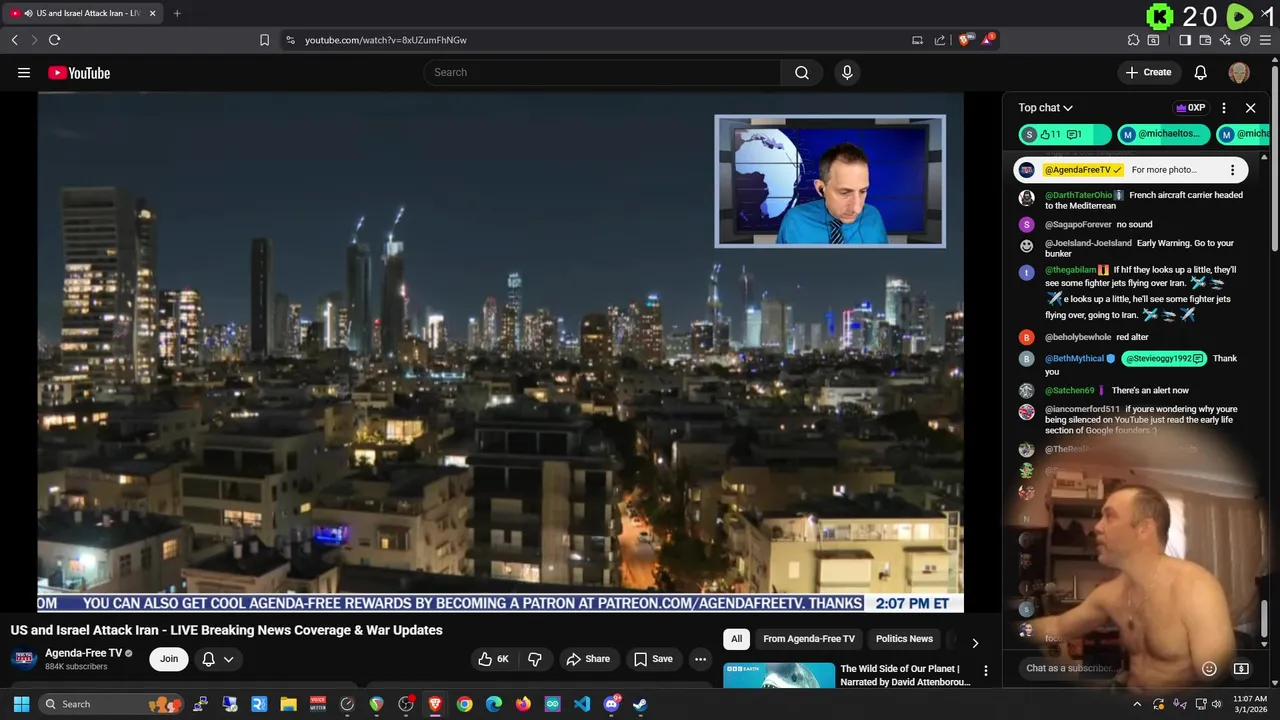Open the 0XP crown badge

[x=1191, y=108]
